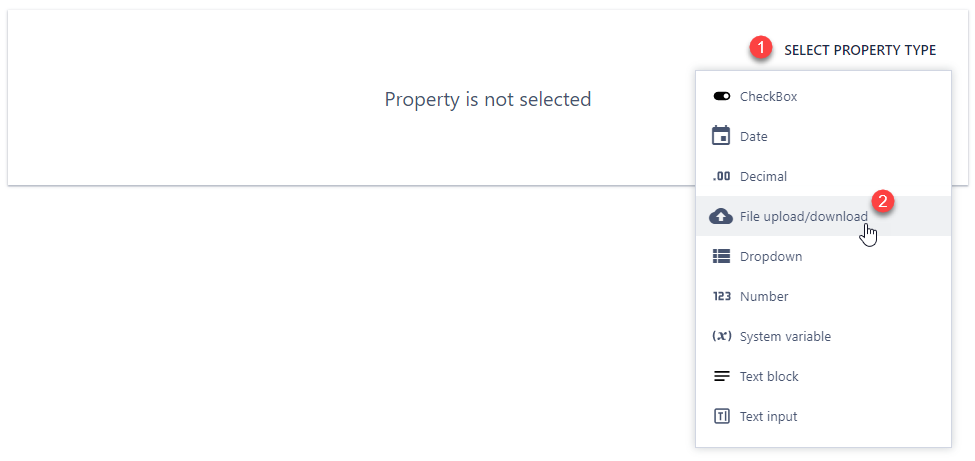Click the Decimal .00 icon
The height and width of the screenshot is (461, 975).
coord(721,177)
